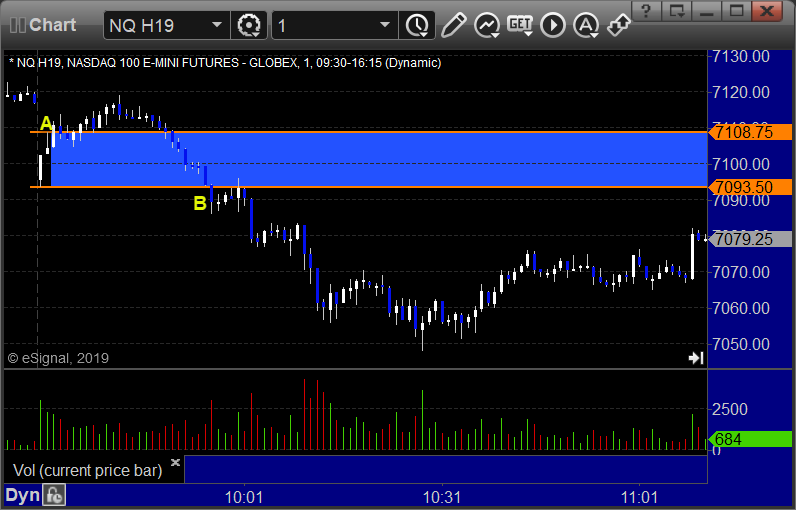Click the Chart grip title icon

(18, 25)
